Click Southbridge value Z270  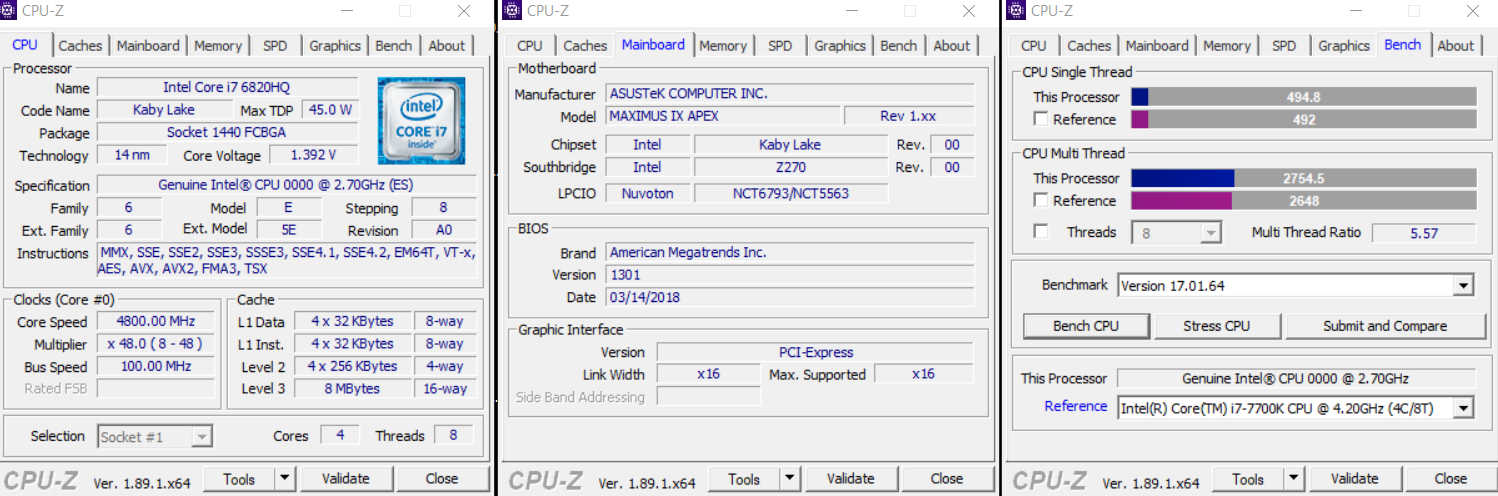[x=790, y=167]
